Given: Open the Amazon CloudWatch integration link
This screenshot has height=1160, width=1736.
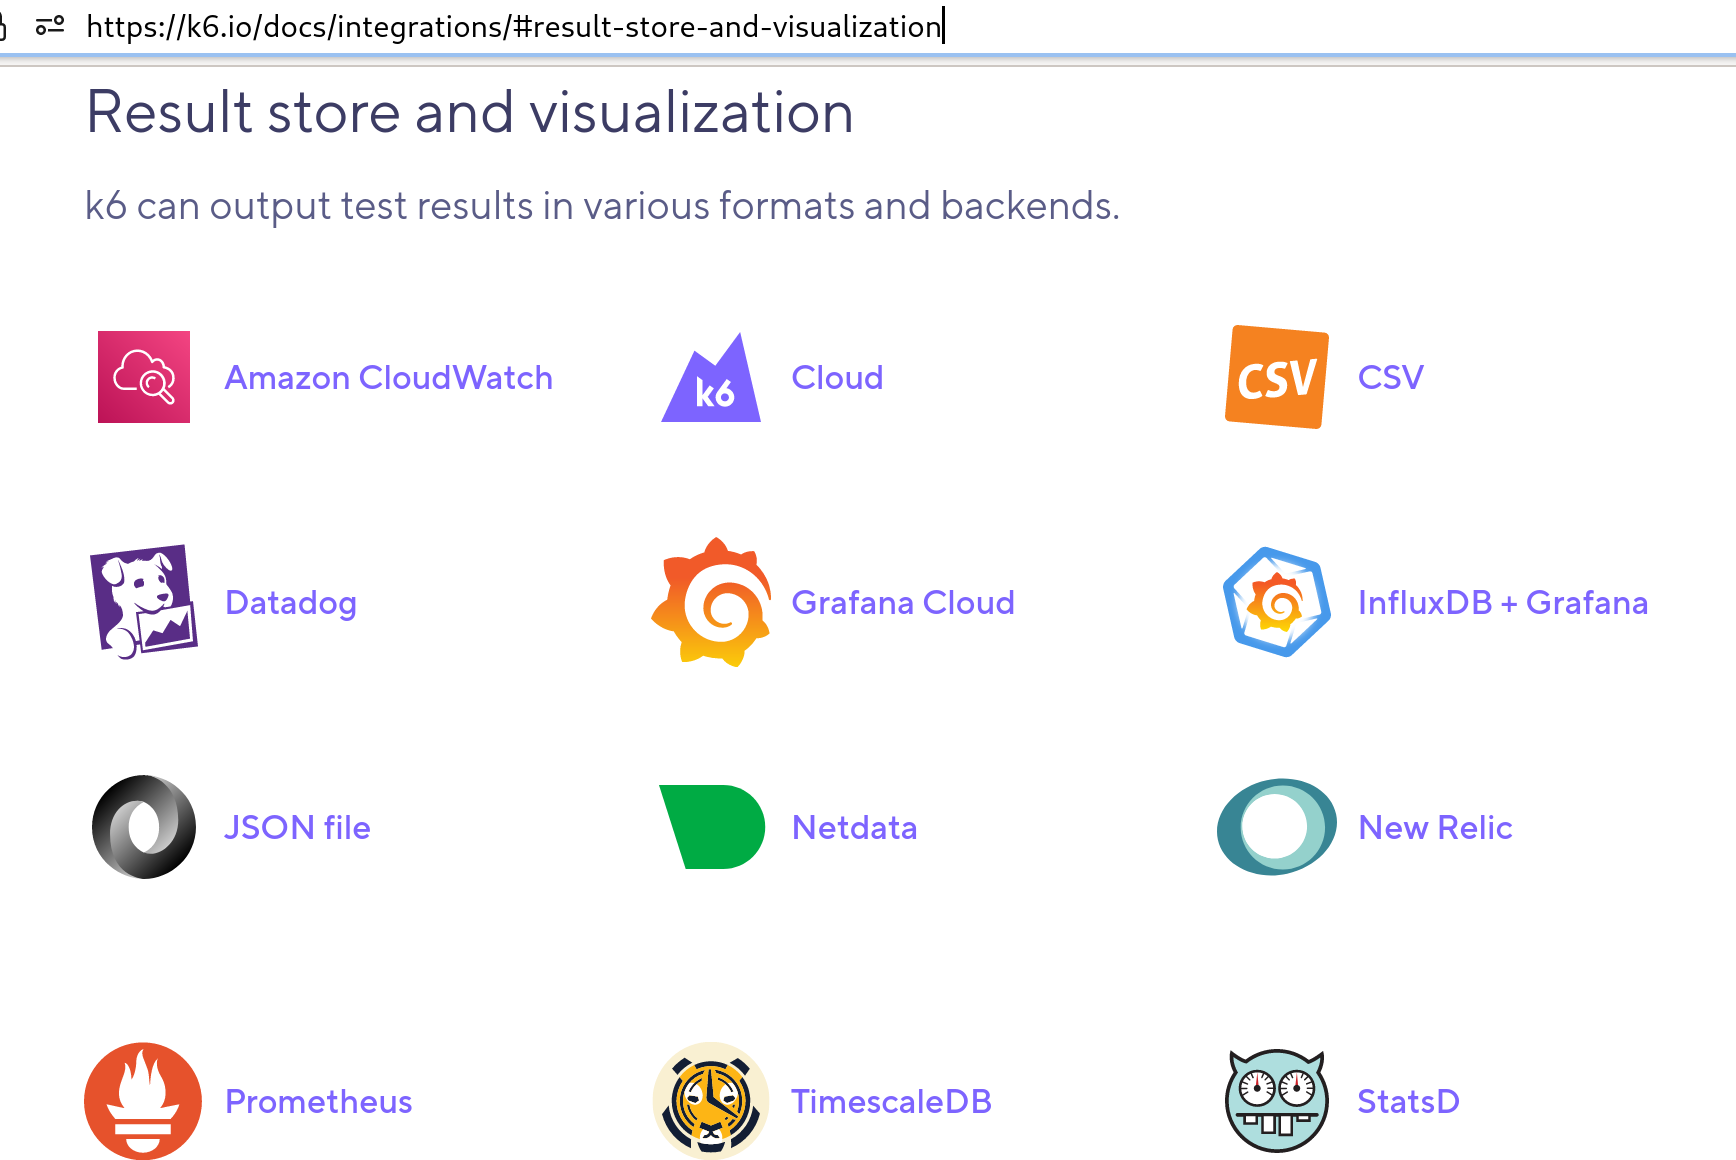Looking at the screenshot, I should (388, 378).
